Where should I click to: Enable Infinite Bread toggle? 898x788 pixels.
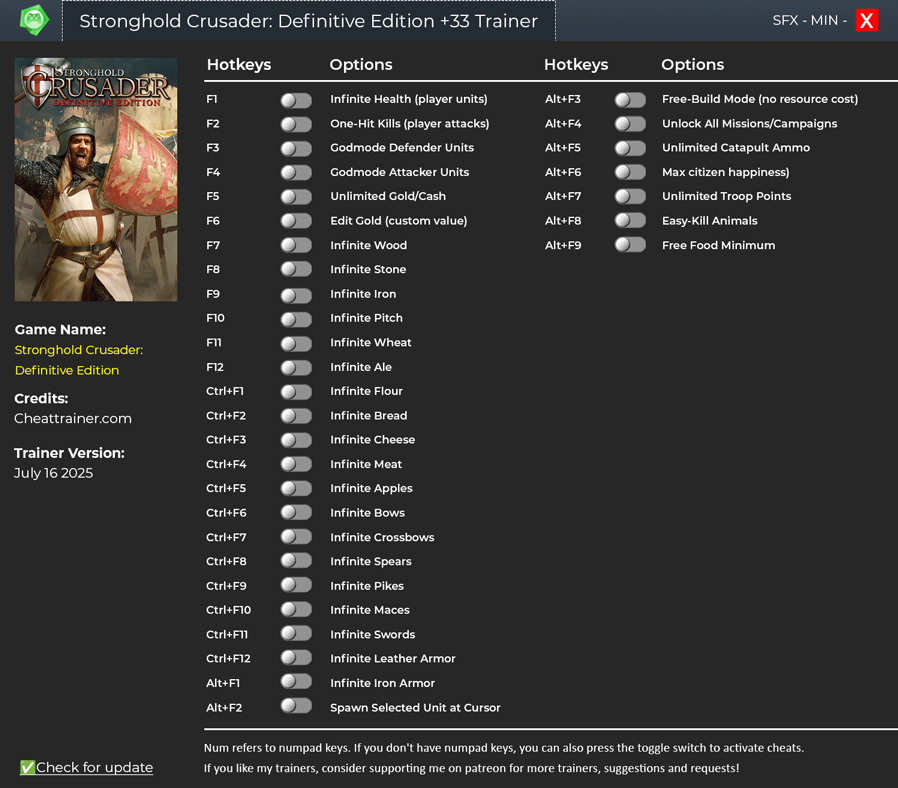(x=296, y=416)
